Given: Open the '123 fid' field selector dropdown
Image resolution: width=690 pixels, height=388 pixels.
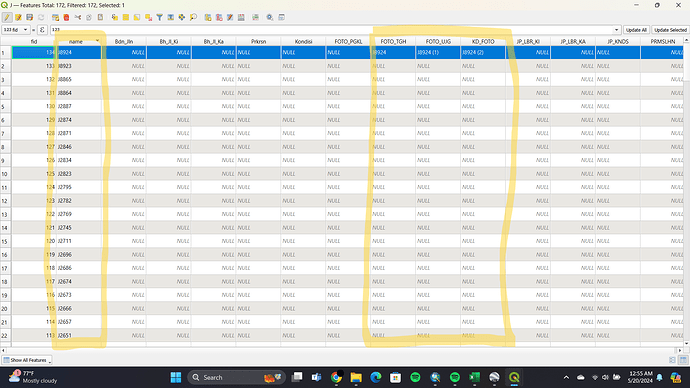Looking at the screenshot, I should 15,30.
